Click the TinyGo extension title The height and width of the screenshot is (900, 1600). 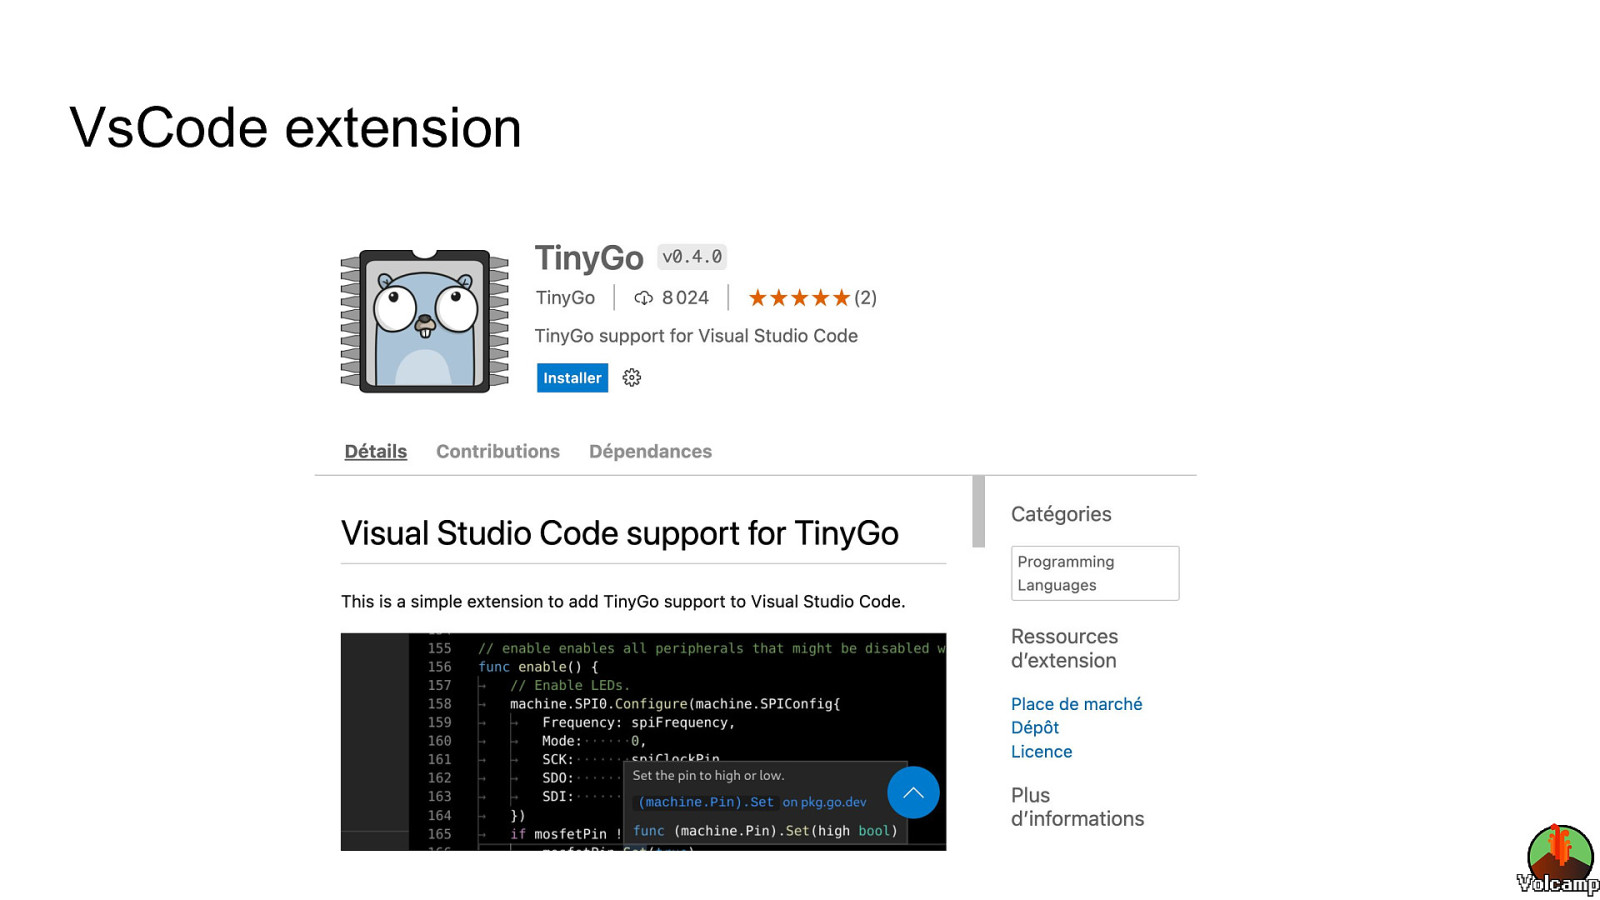(x=589, y=258)
